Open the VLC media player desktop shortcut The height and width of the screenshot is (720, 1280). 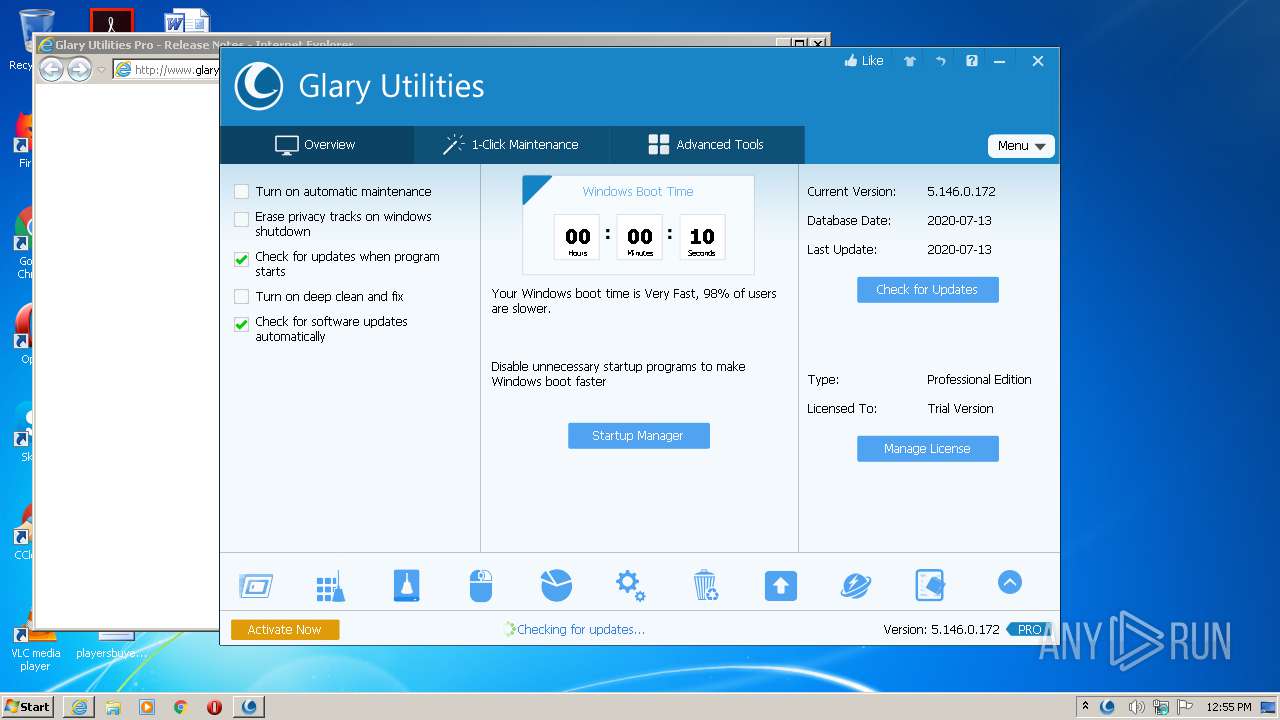point(35,645)
